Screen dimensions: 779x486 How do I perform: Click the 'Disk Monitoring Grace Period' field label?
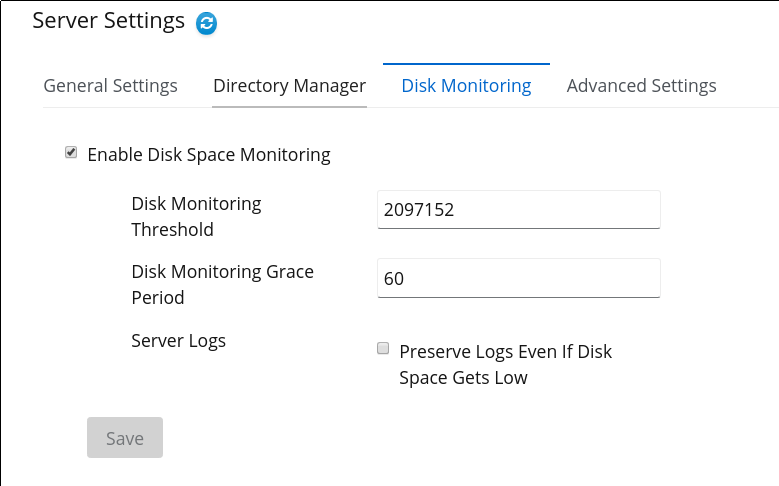point(222,284)
